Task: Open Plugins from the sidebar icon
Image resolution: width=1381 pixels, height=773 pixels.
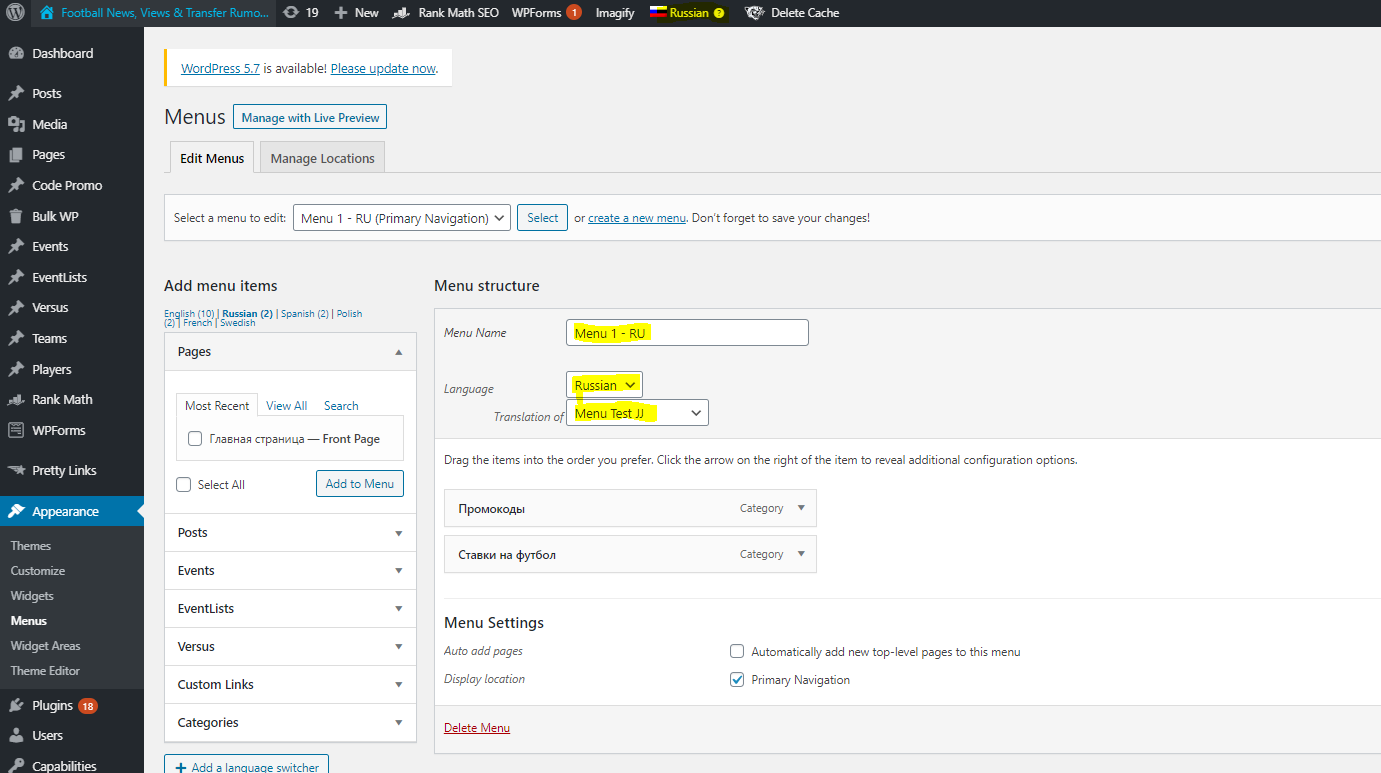Action: pos(16,706)
